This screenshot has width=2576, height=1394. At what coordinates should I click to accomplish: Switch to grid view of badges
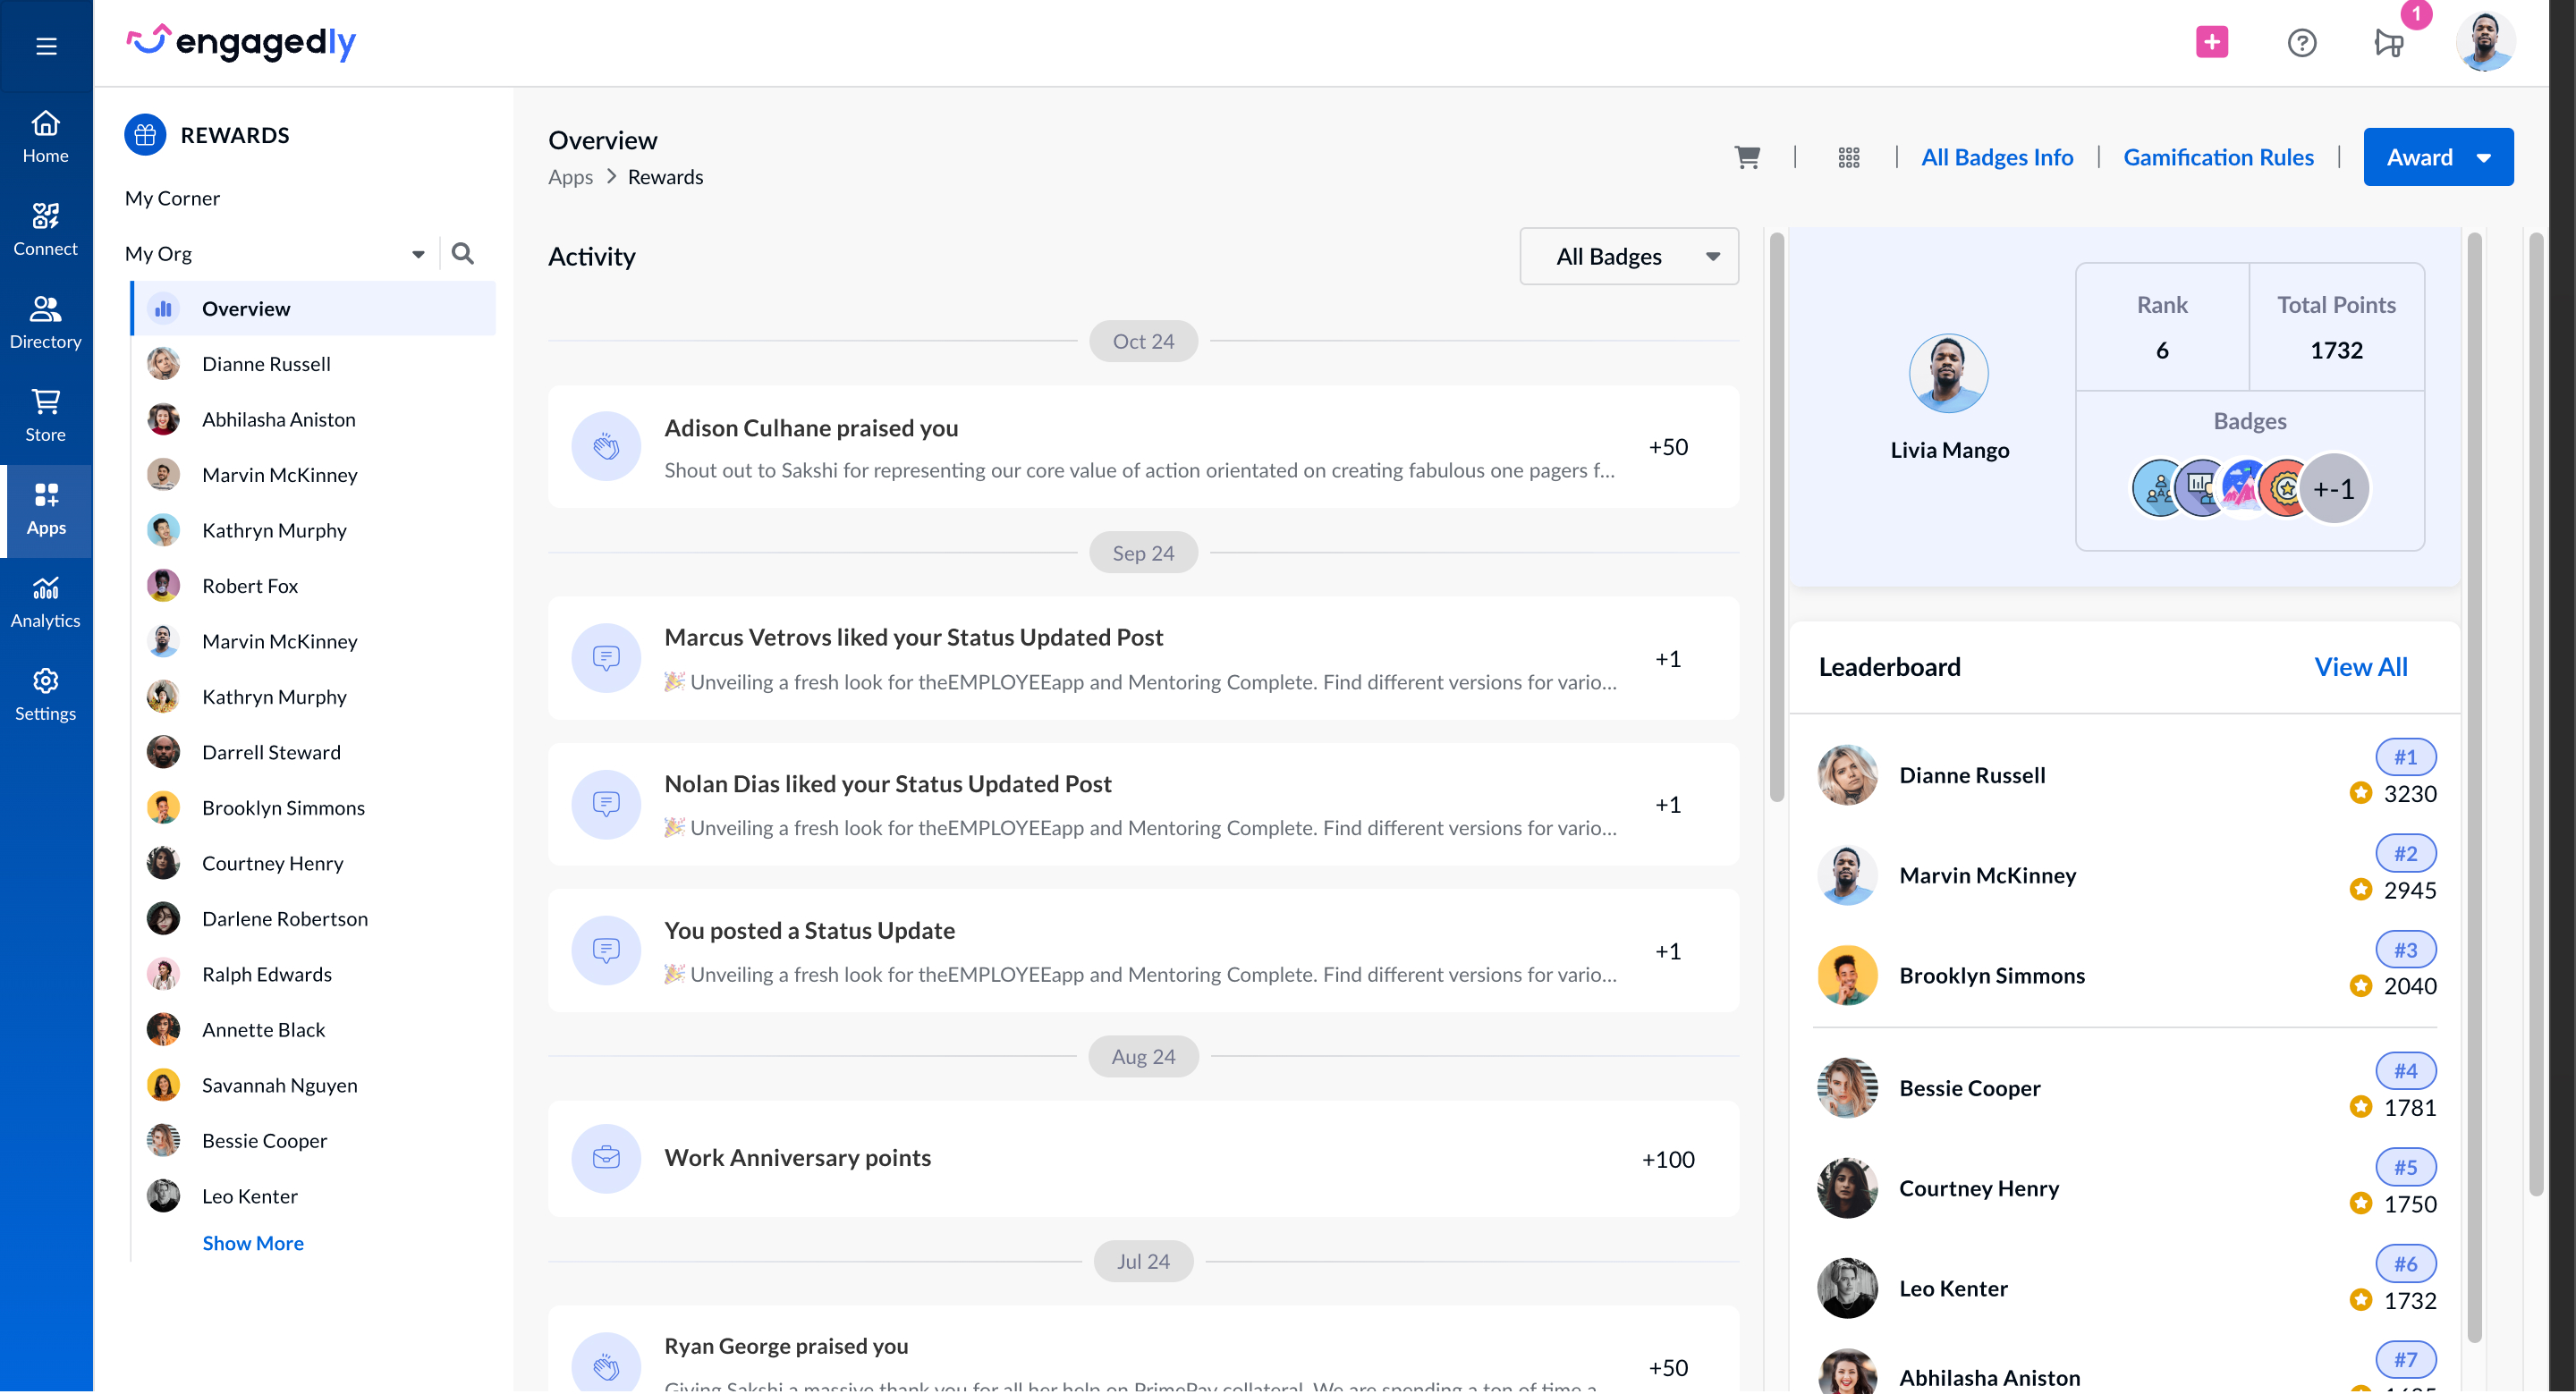pyautogui.click(x=1848, y=157)
